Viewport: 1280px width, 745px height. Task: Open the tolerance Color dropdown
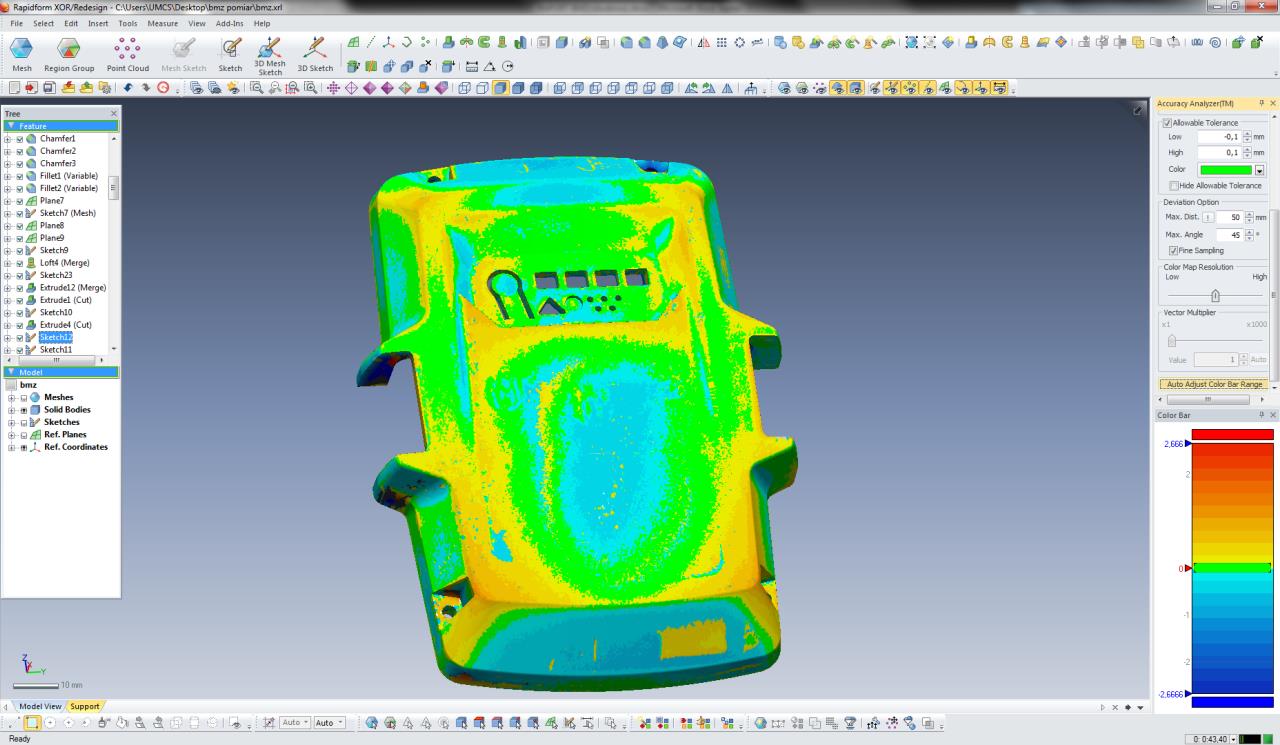pyautogui.click(x=1259, y=170)
